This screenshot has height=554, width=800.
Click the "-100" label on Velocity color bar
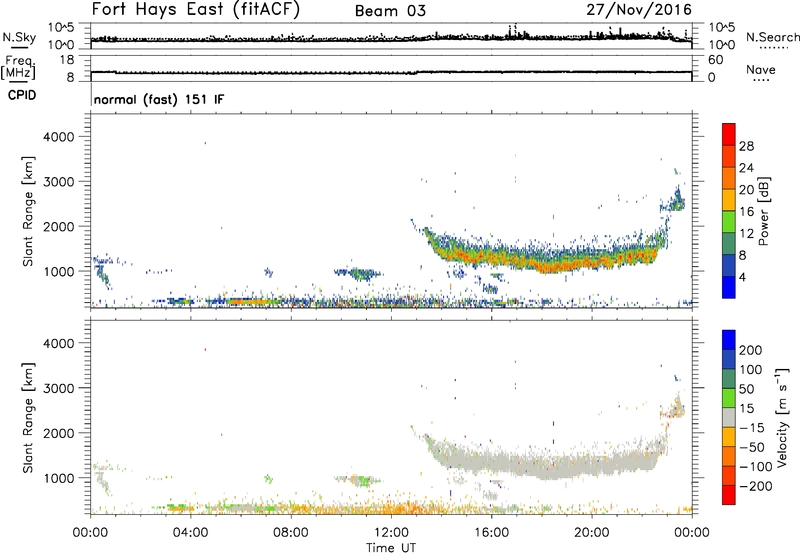756,466
